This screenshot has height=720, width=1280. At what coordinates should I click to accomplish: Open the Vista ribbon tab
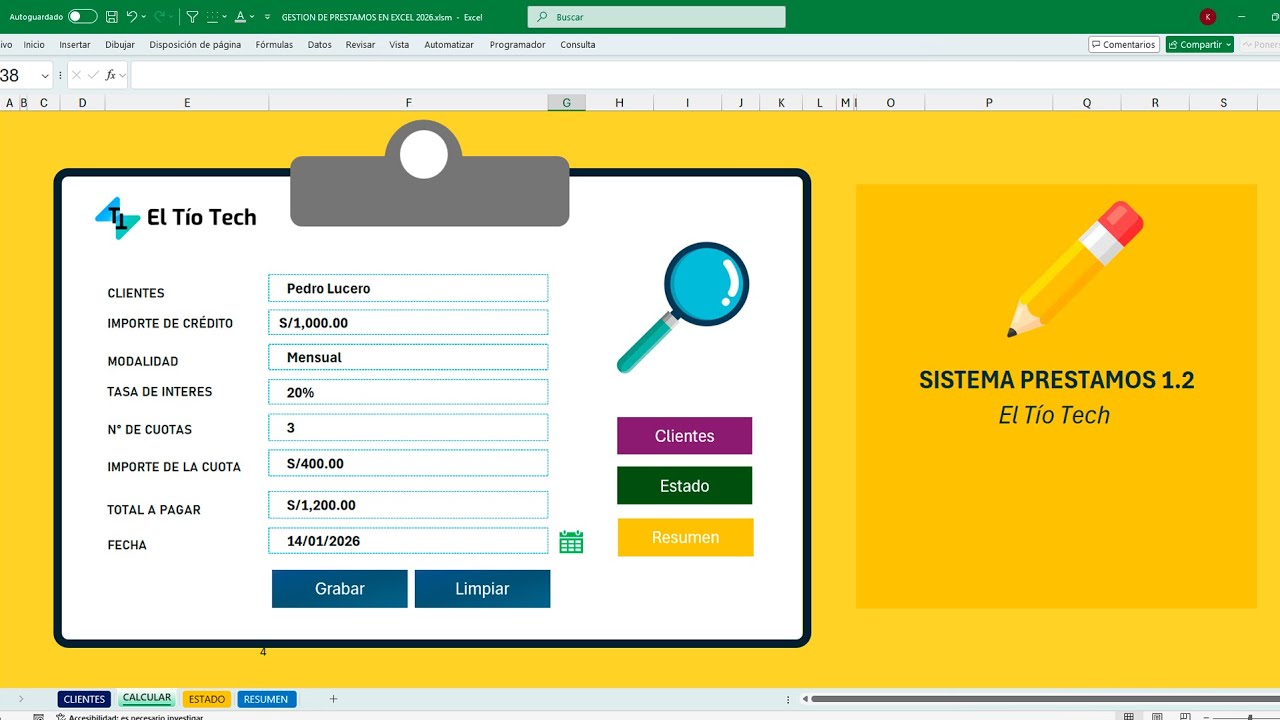pyautogui.click(x=399, y=45)
